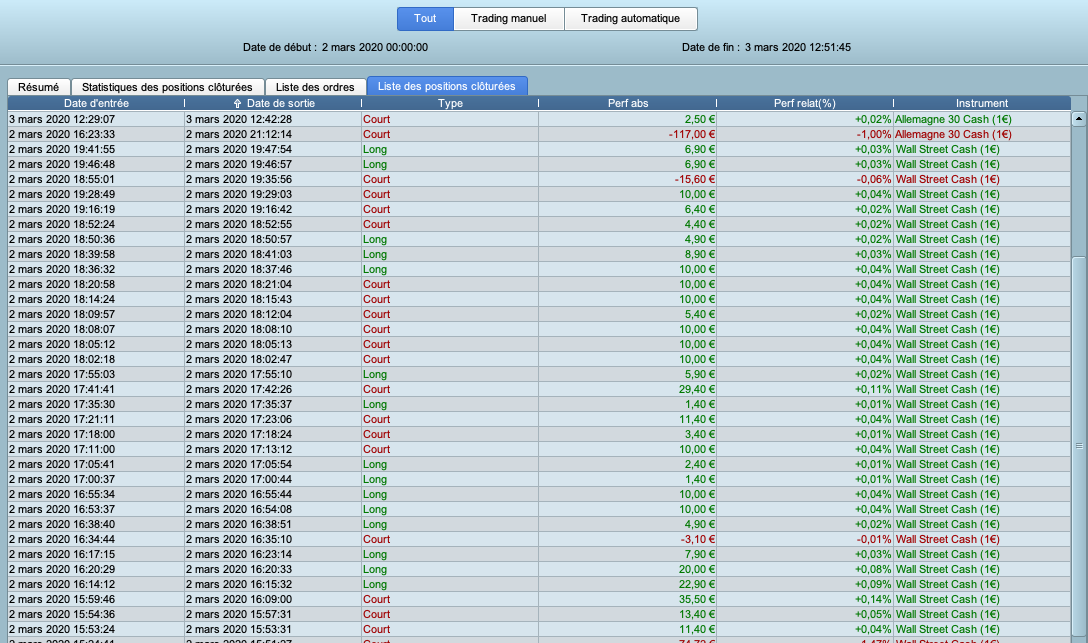Sort by Instrument column header
The height and width of the screenshot is (643, 1088).
tap(981, 103)
